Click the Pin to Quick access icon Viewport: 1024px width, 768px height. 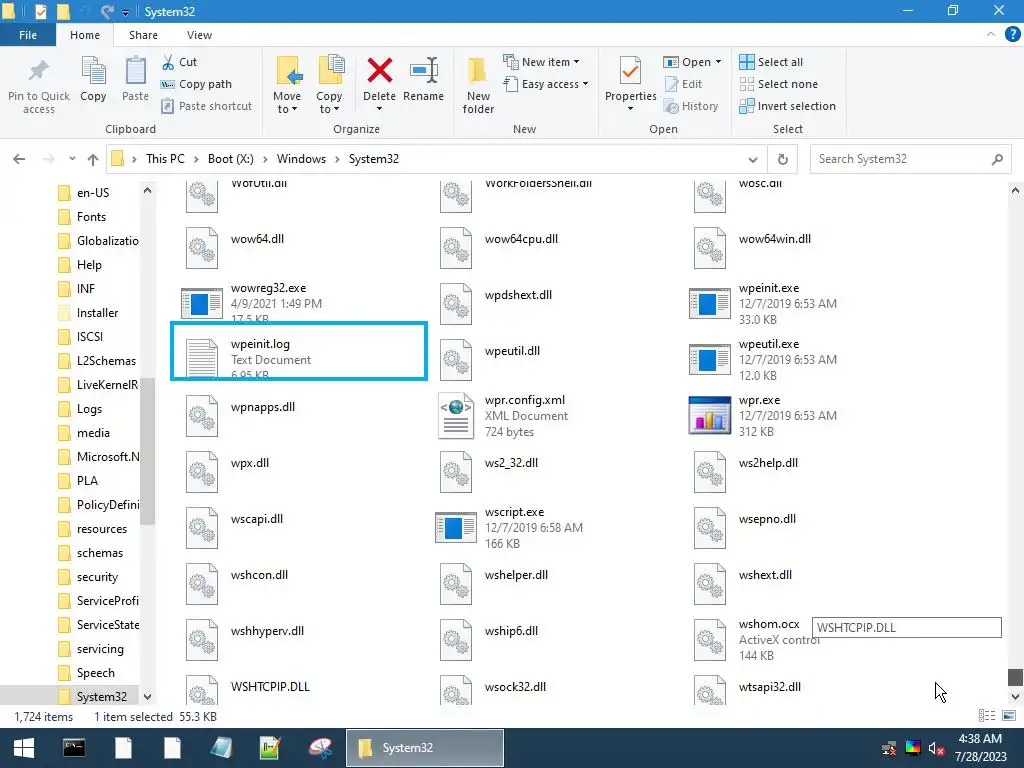[39, 71]
